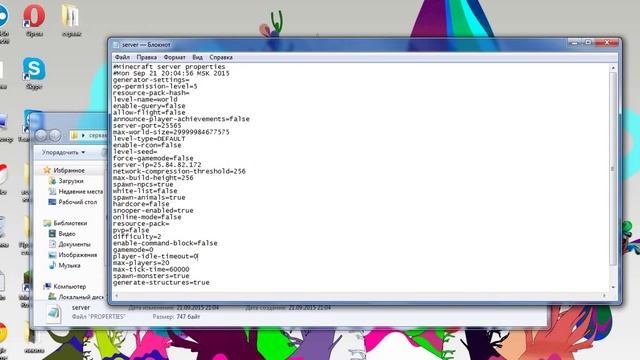This screenshot has width=640, height=360.
Task: Click the Forward arrow in Explorer window
Action: click(55, 135)
